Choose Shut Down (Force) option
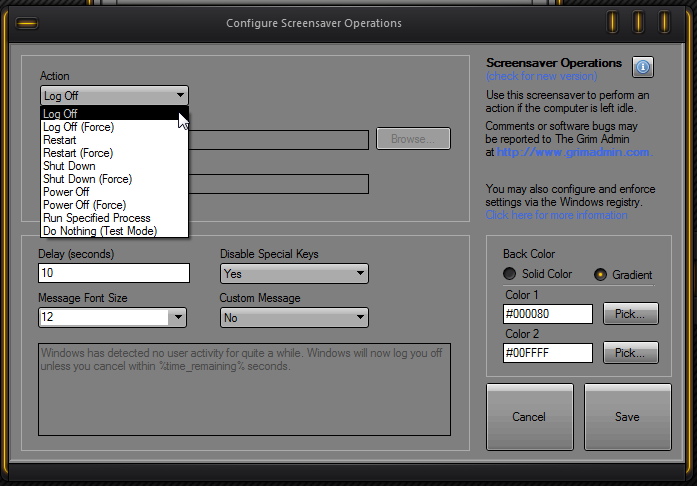This screenshot has height=486, width=697. 114,179
